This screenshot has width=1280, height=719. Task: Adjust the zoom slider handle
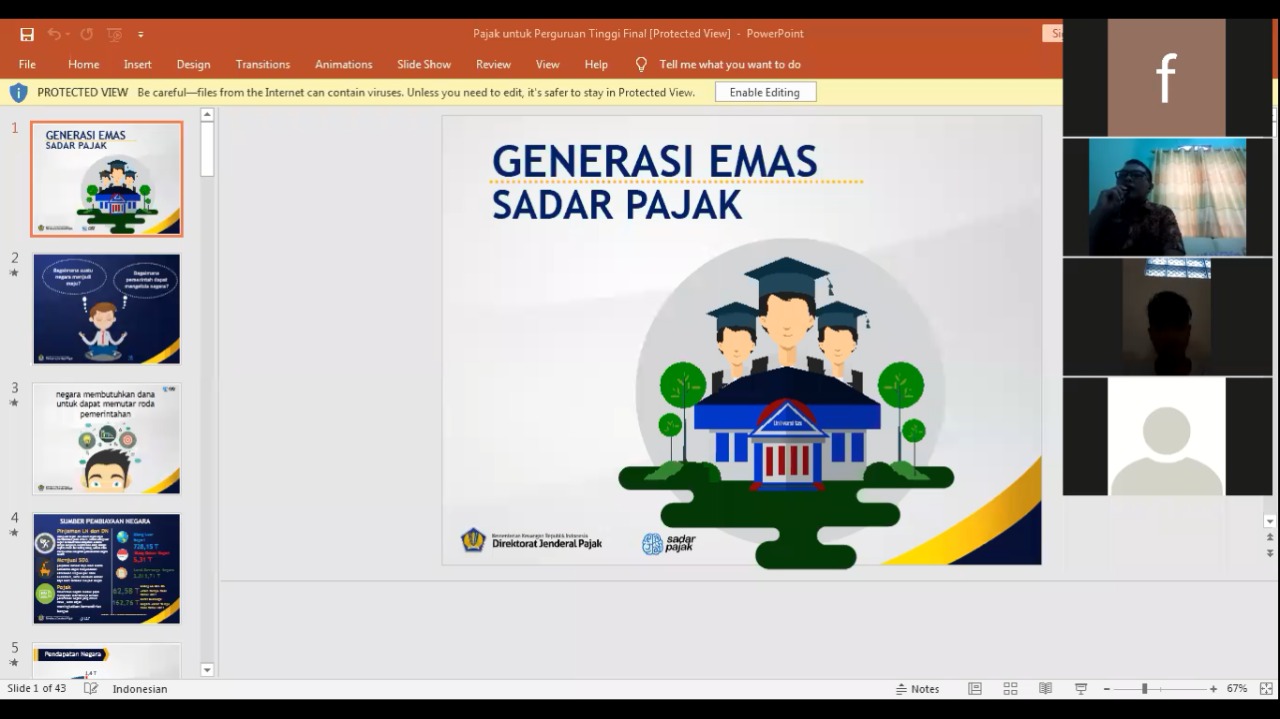pyautogui.click(x=1144, y=689)
